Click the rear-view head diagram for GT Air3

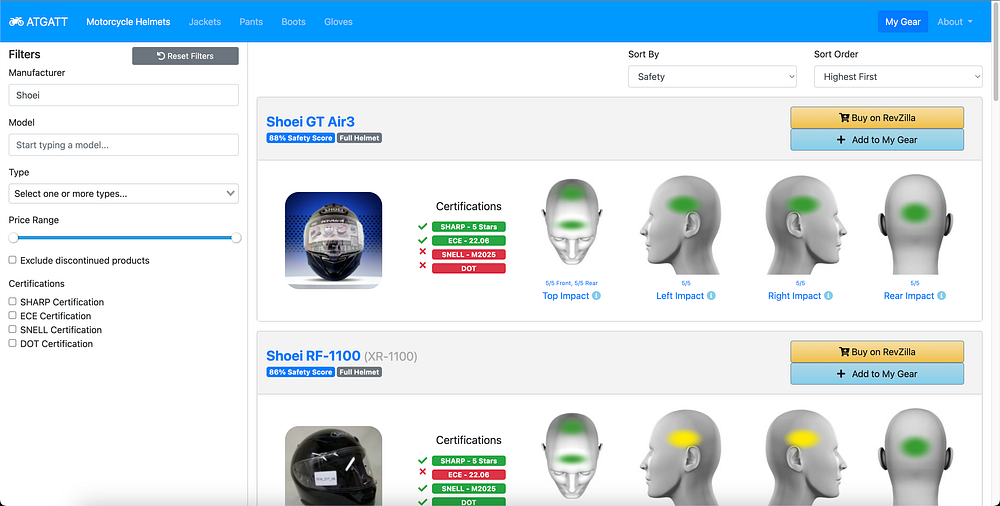tap(915, 225)
